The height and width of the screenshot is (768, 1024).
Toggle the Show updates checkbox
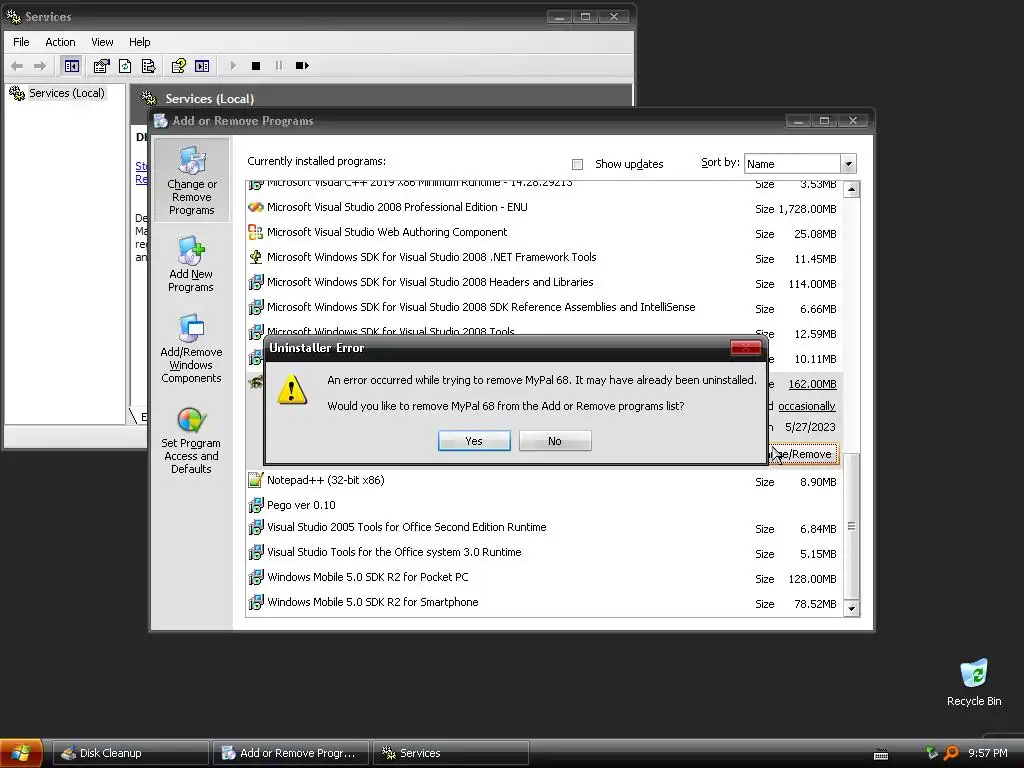point(577,164)
